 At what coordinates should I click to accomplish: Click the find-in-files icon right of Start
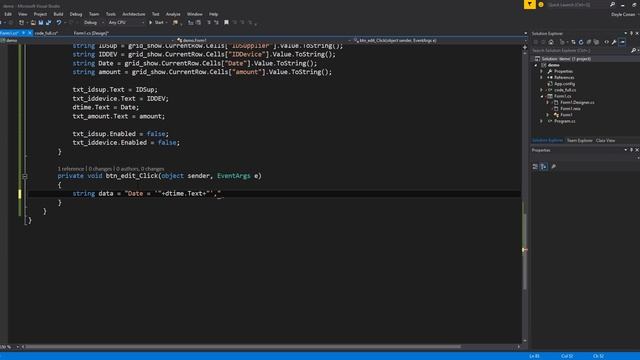click(176, 22)
